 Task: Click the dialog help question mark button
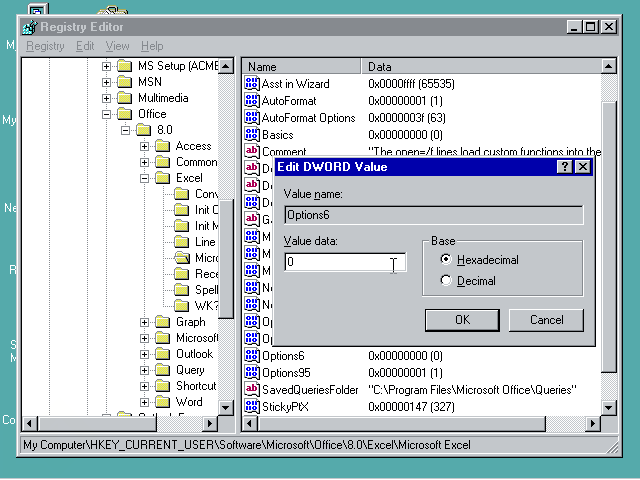(565, 167)
